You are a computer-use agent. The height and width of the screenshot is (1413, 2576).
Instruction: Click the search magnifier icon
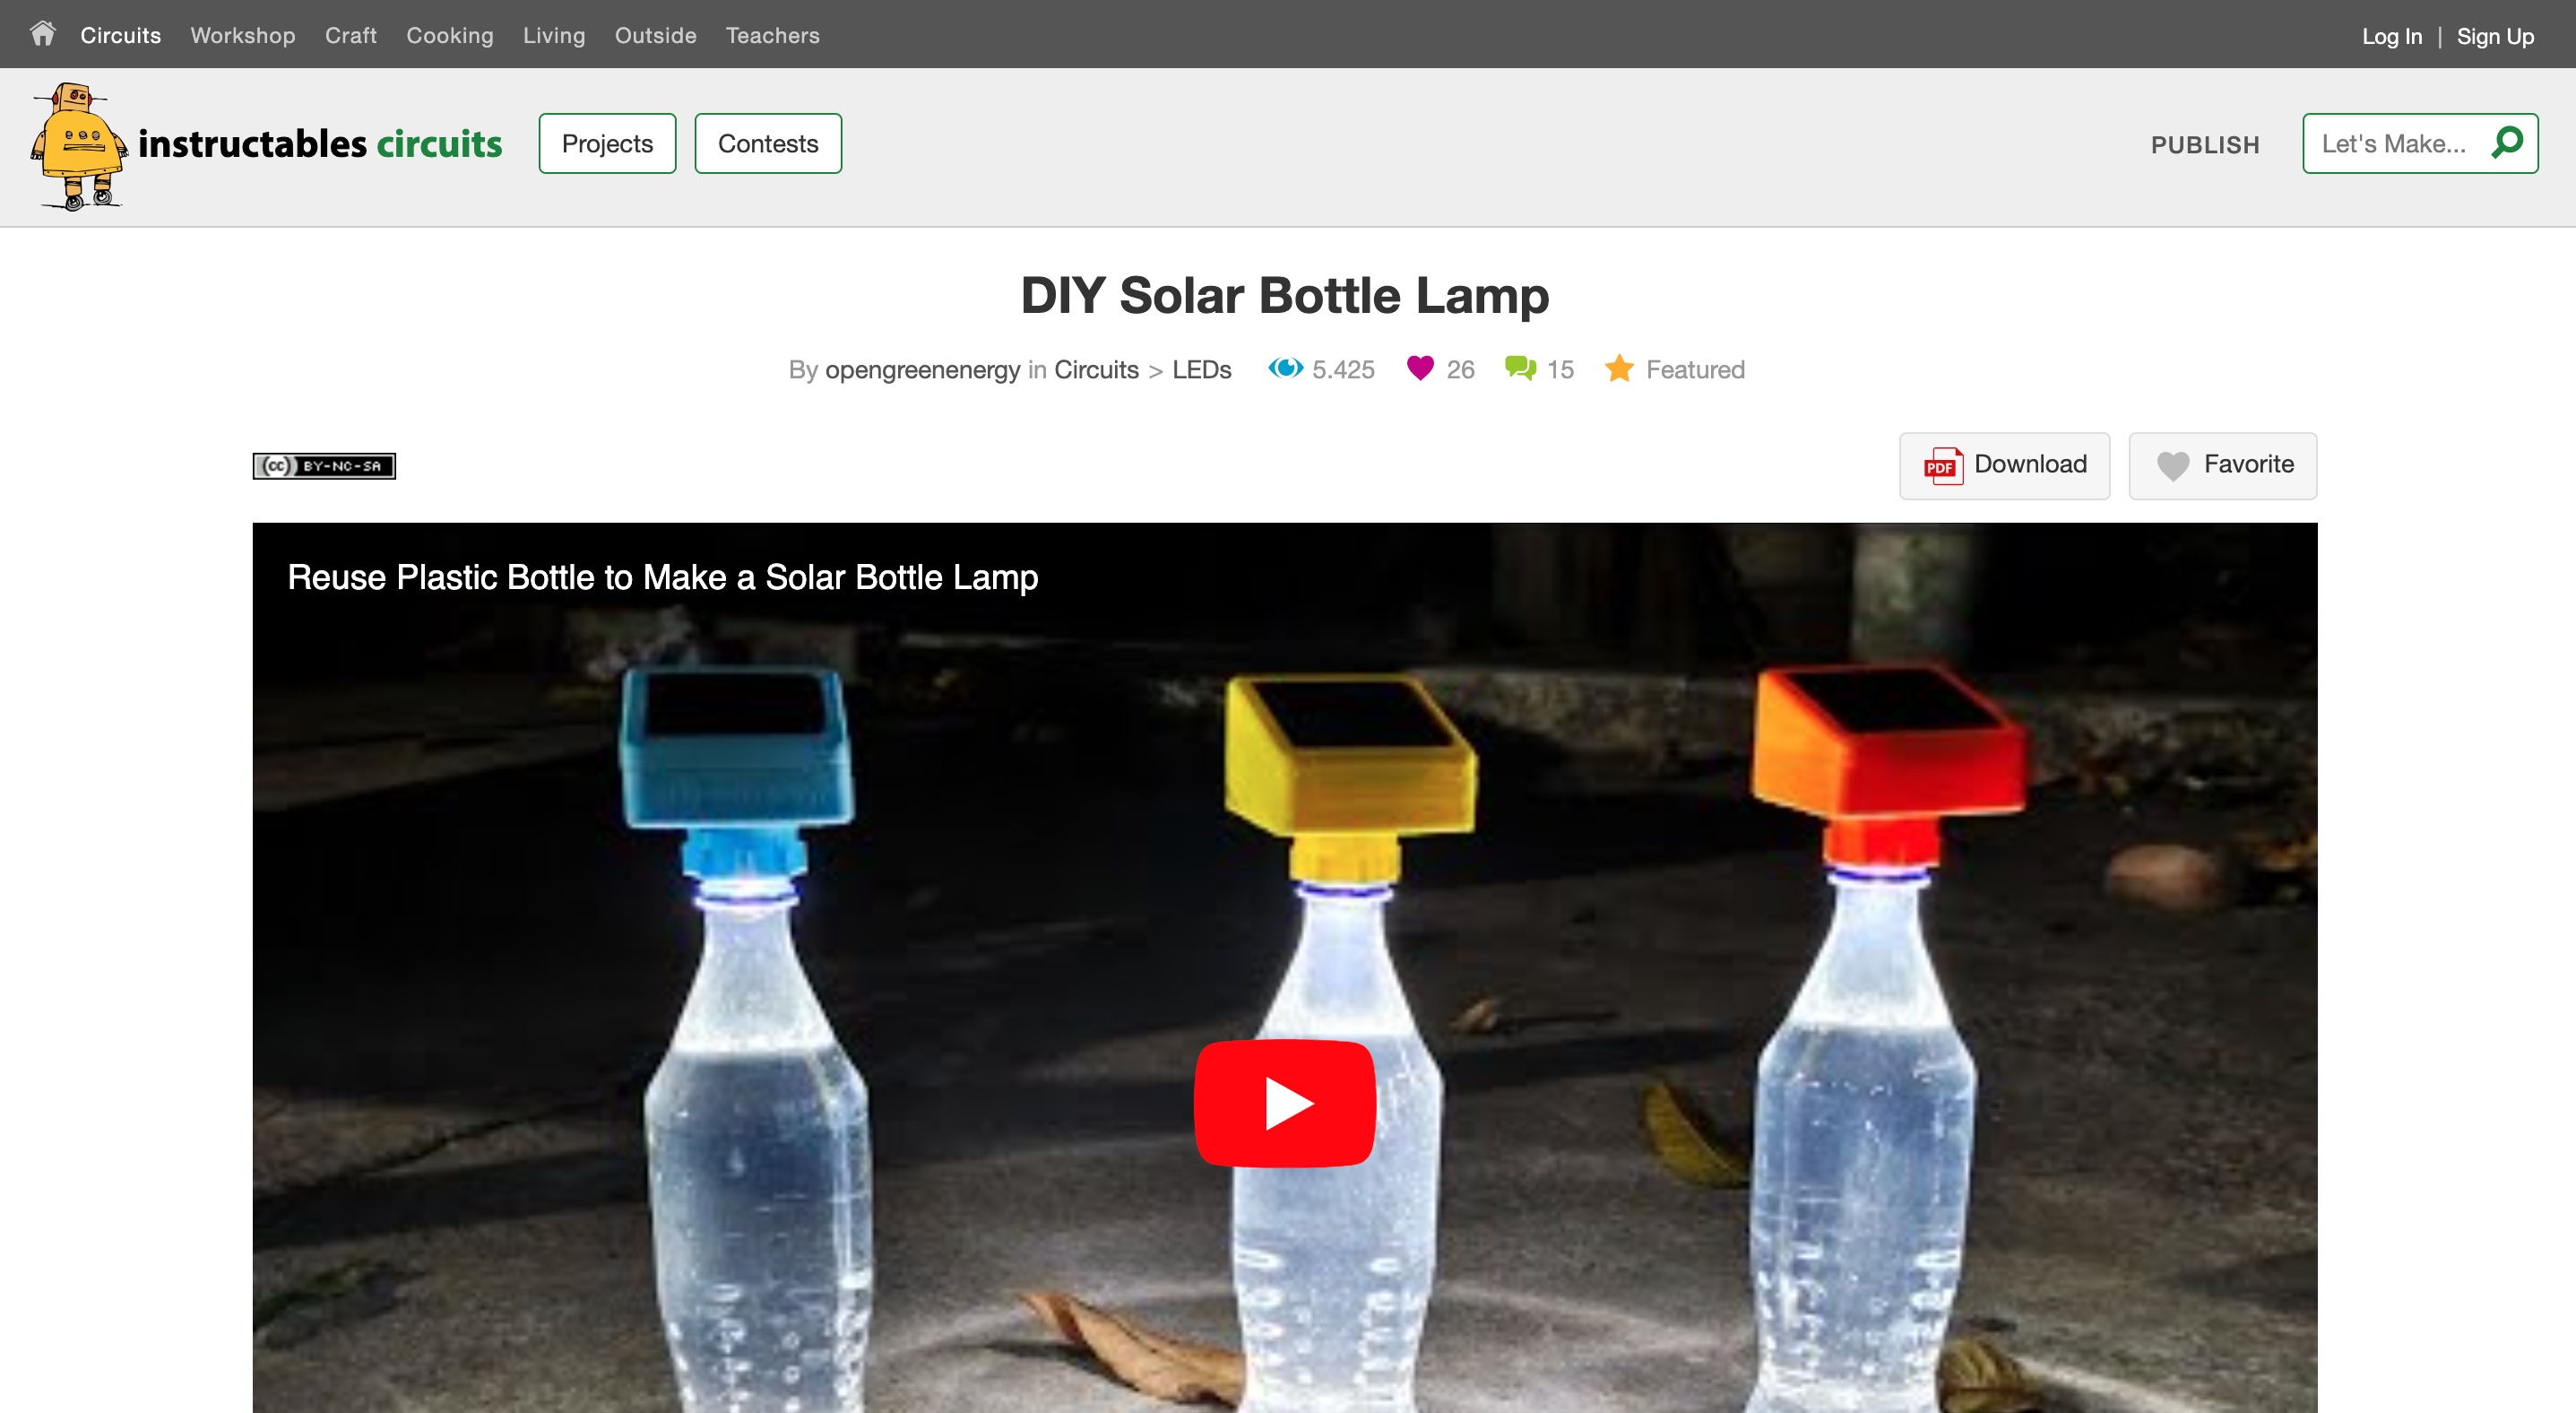[x=2507, y=143]
